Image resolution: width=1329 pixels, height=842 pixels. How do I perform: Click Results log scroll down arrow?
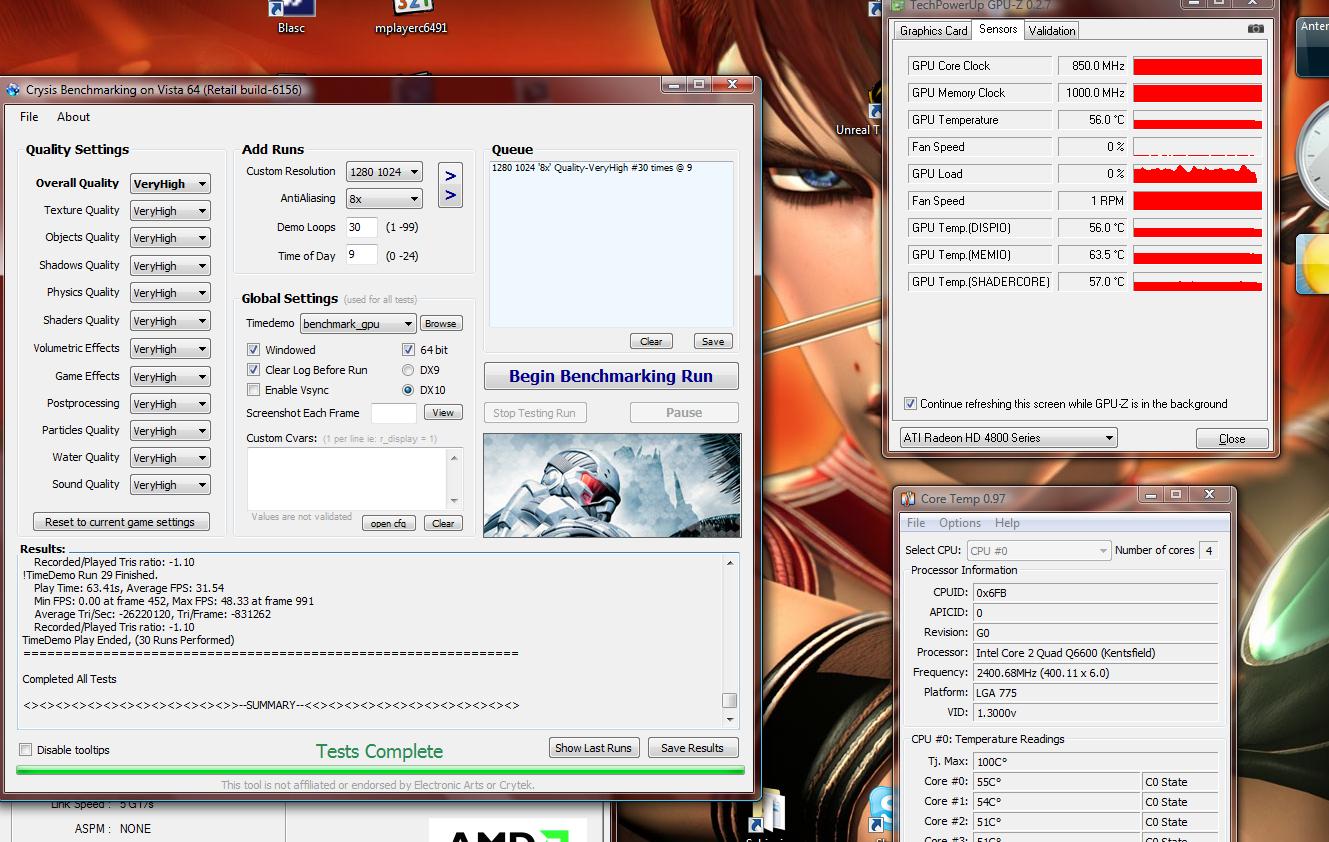click(730, 720)
